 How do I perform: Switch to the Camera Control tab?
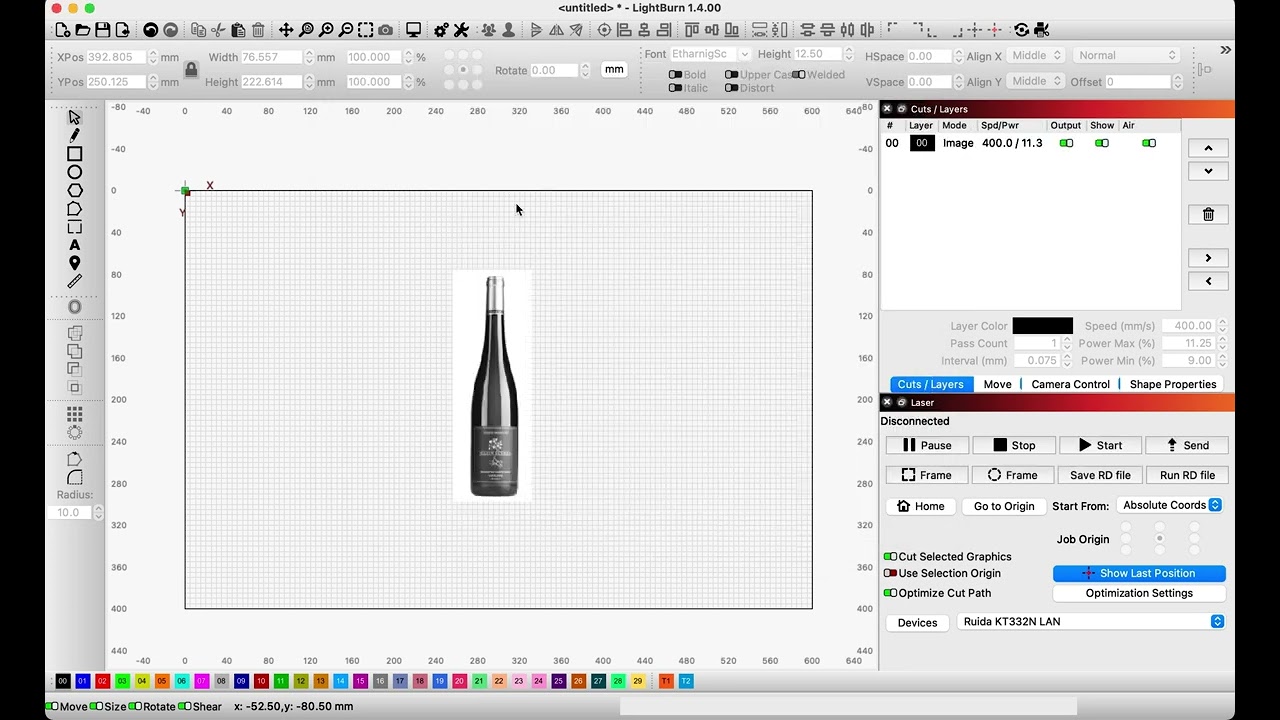tap(1070, 384)
